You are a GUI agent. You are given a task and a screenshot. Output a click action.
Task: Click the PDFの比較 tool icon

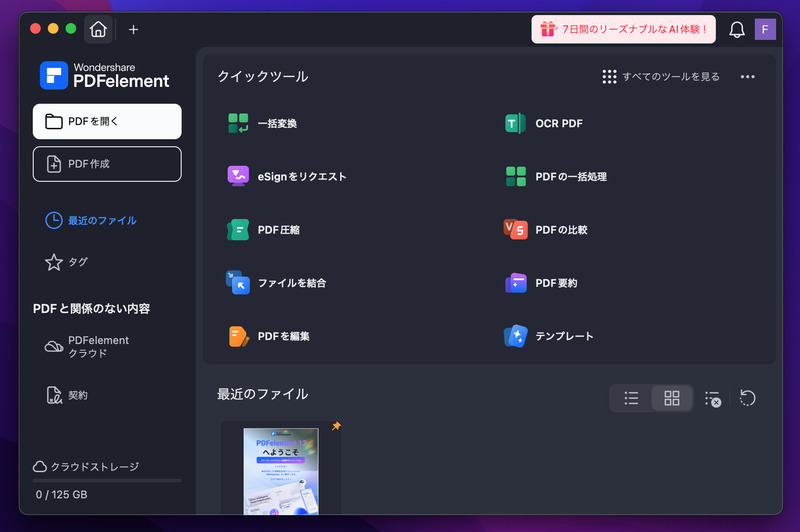click(x=515, y=230)
